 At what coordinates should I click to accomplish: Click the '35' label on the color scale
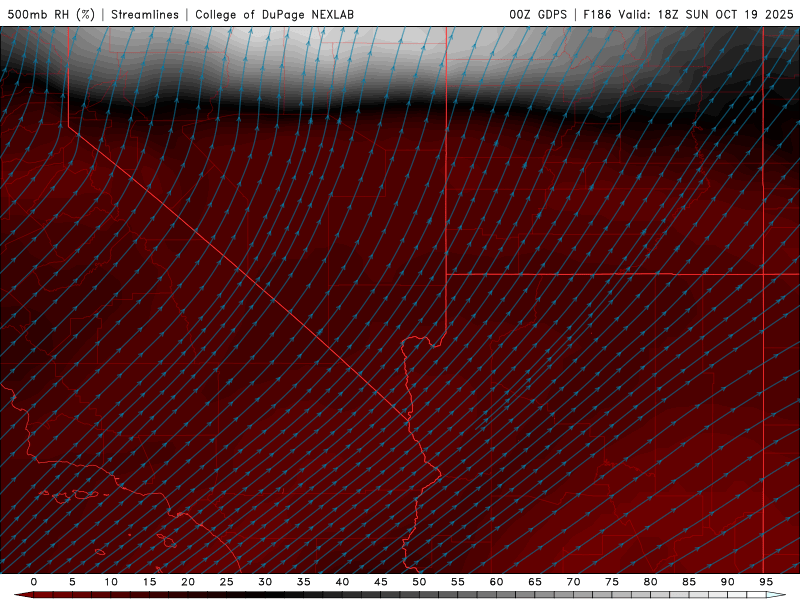point(304,582)
